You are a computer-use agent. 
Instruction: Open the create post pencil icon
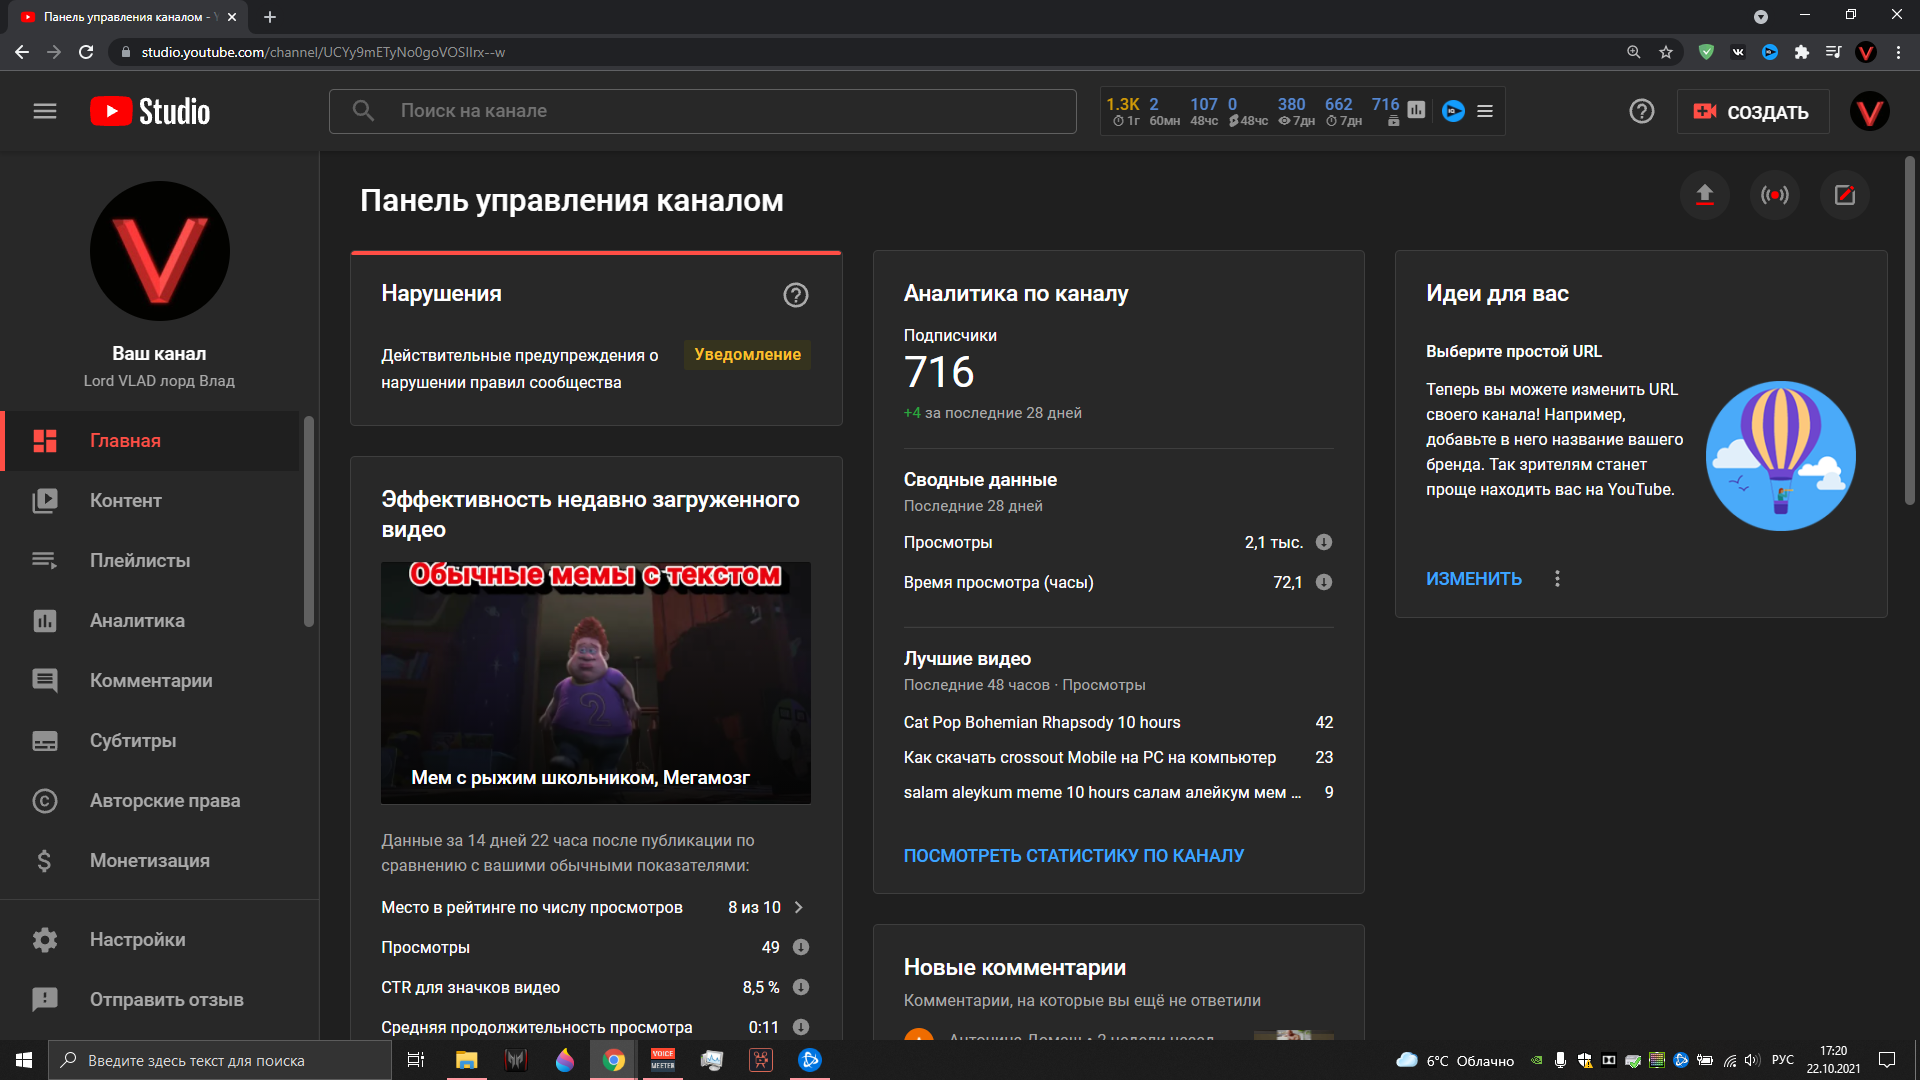coord(1844,195)
